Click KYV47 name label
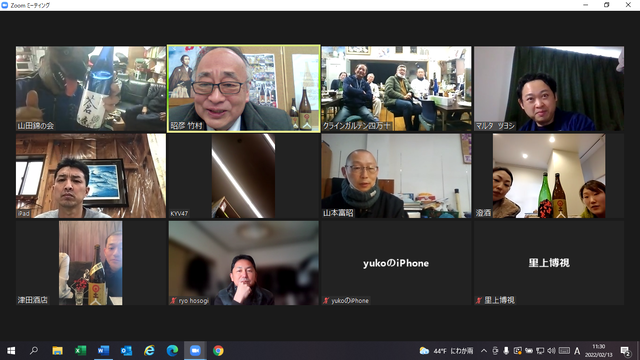 point(179,213)
